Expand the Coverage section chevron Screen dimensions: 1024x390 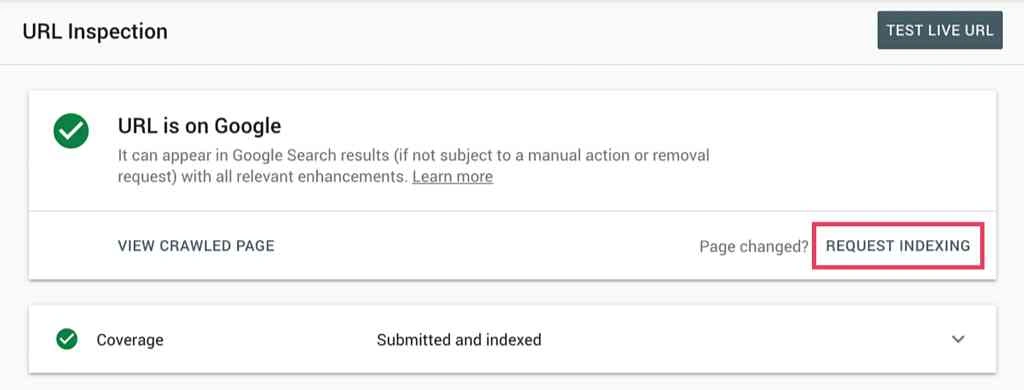click(957, 339)
